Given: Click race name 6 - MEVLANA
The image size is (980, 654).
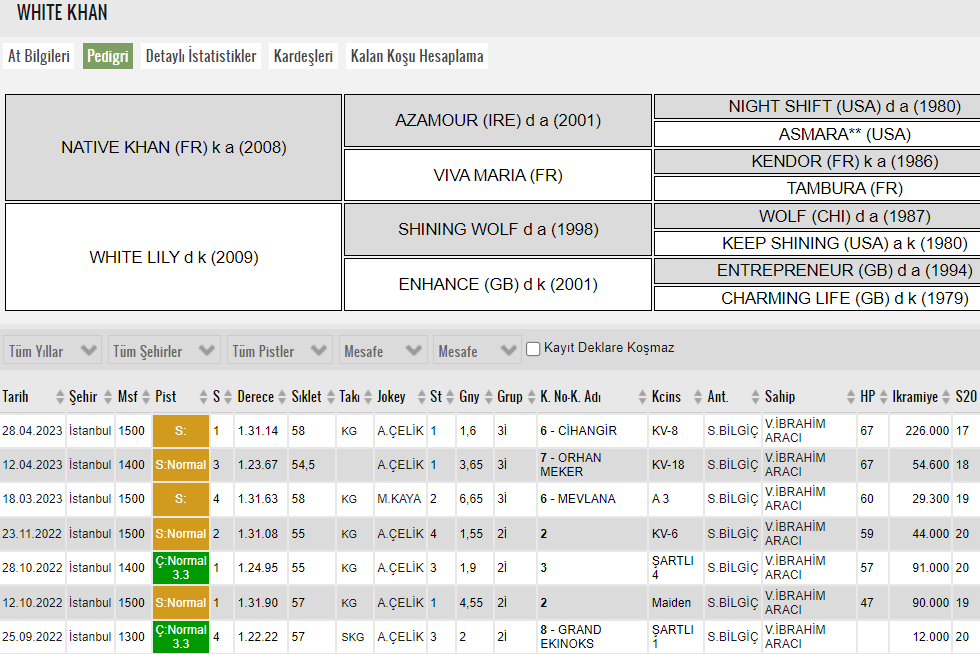Looking at the screenshot, I should pyautogui.click(x=578, y=499).
